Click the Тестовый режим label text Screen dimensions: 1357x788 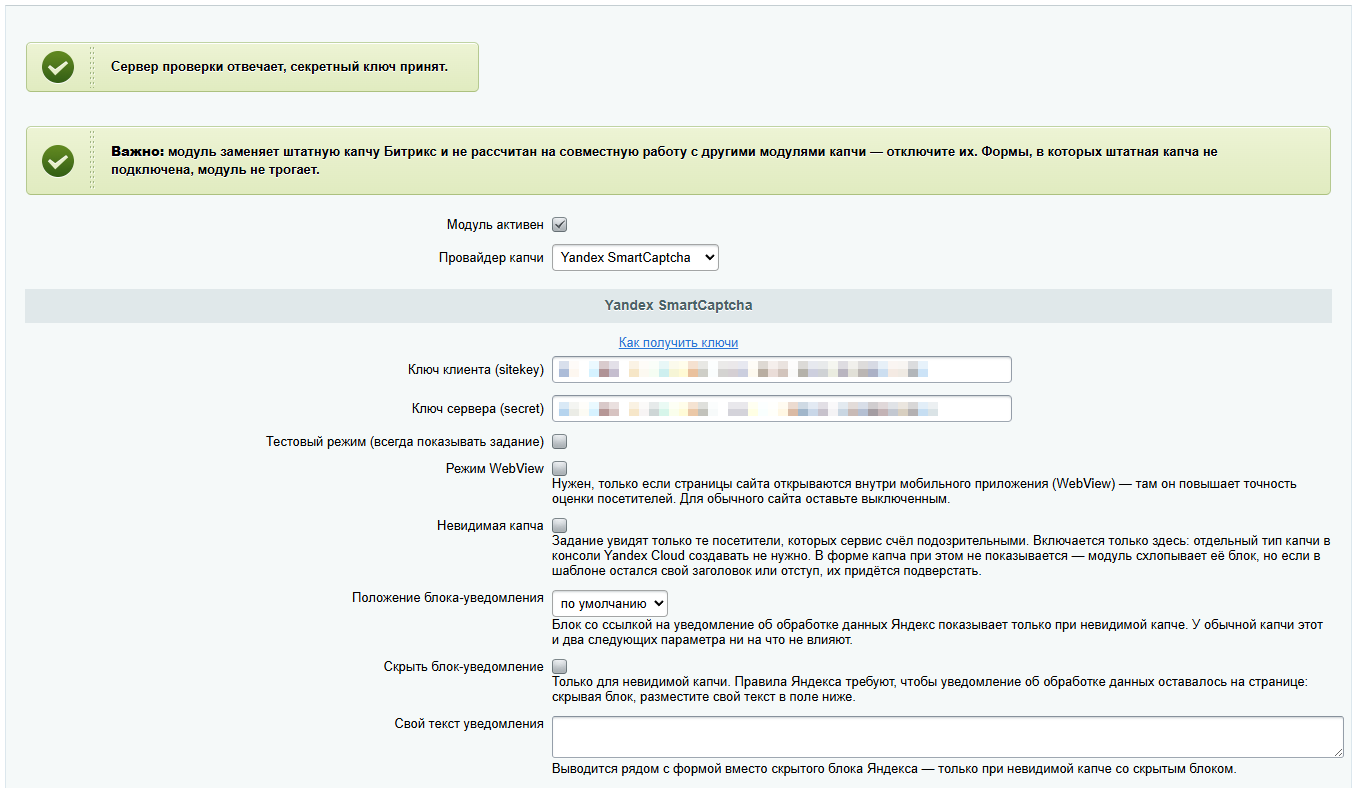coord(405,441)
